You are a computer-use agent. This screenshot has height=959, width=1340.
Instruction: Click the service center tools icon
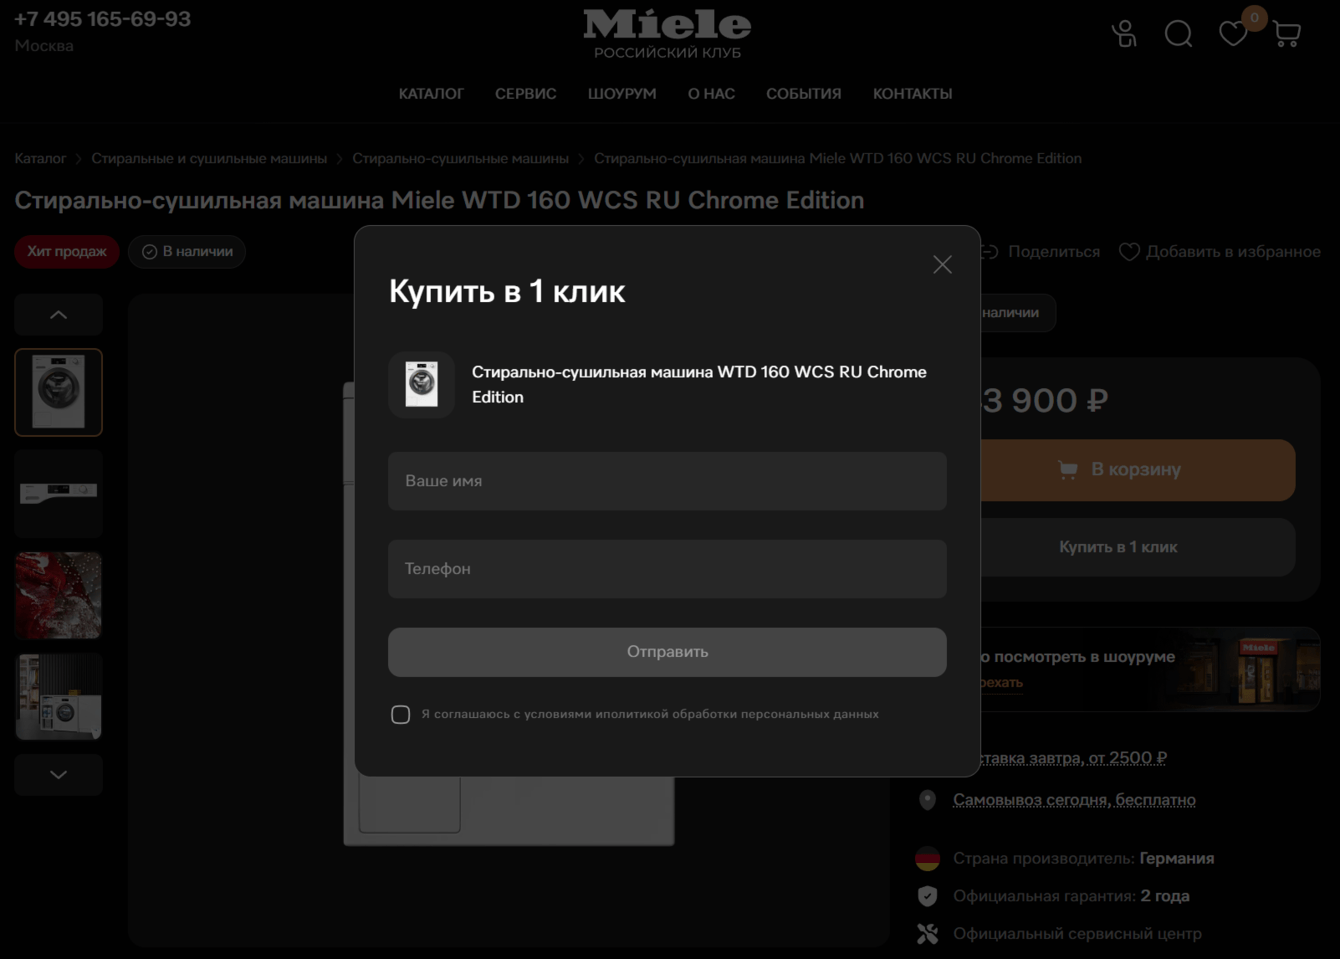[x=927, y=934]
